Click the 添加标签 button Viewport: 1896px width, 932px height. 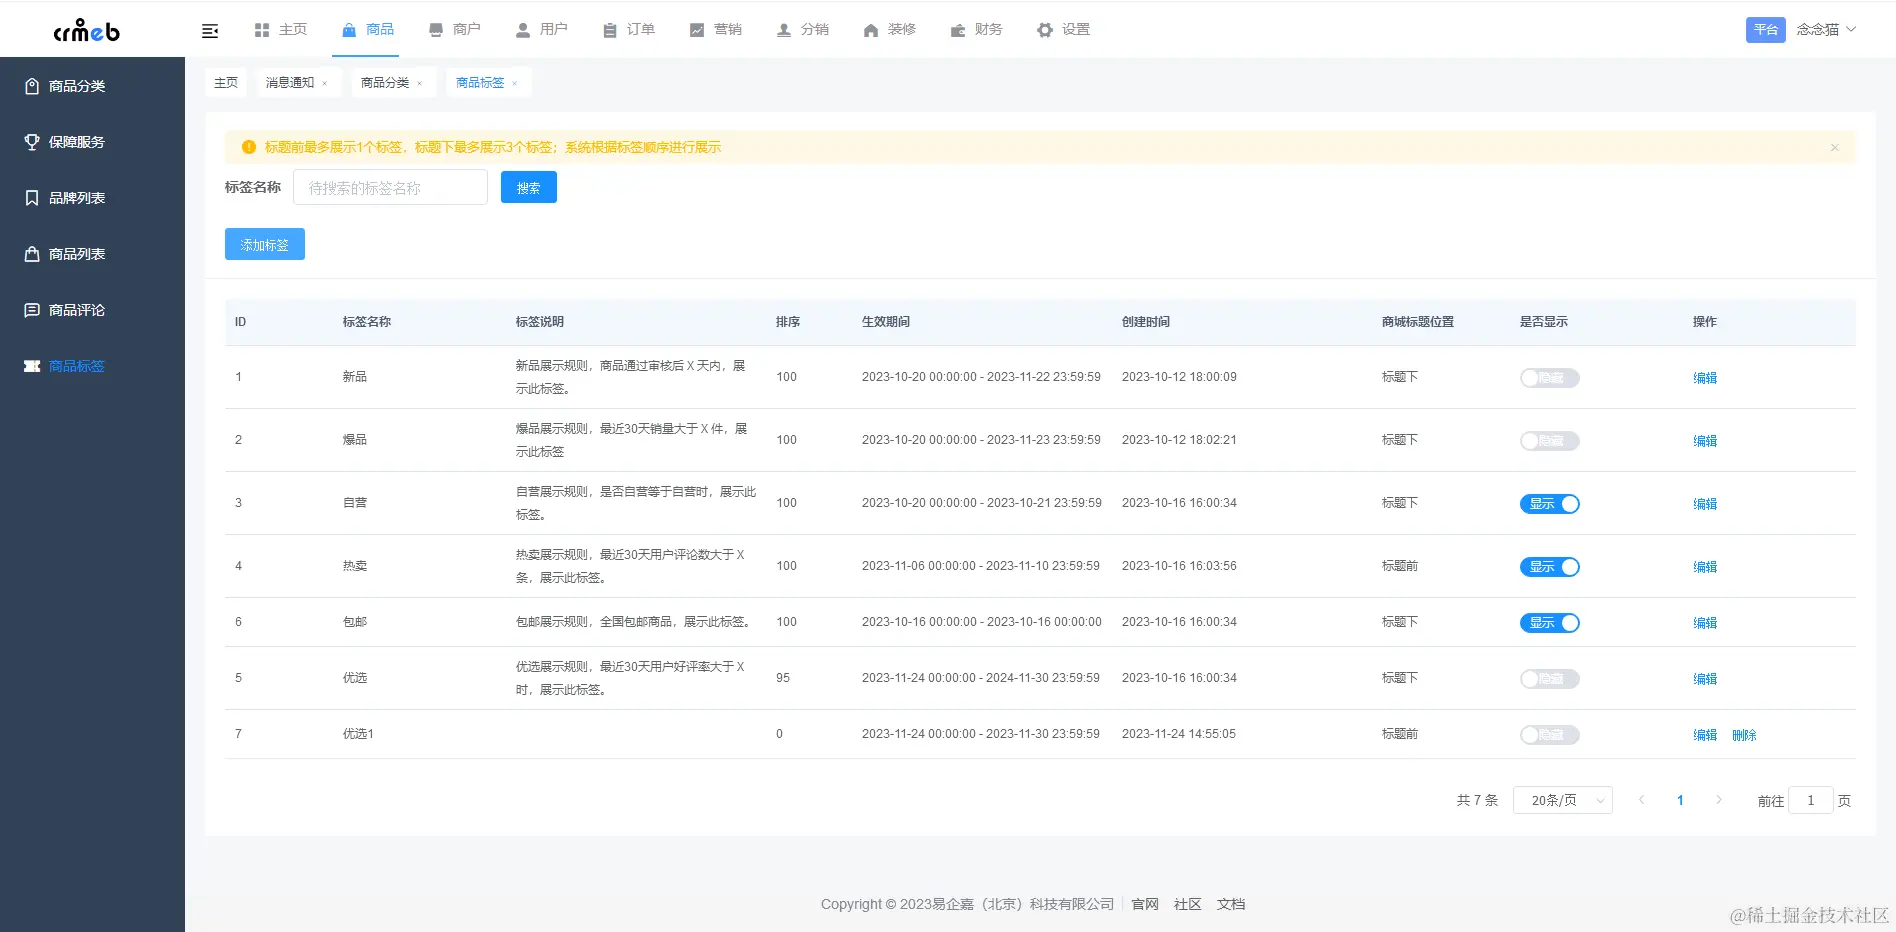(x=265, y=244)
